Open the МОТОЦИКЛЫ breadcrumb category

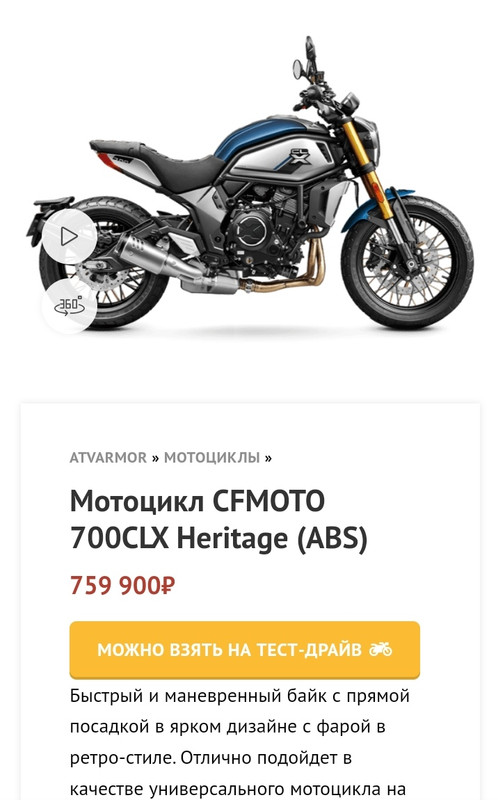tap(212, 458)
